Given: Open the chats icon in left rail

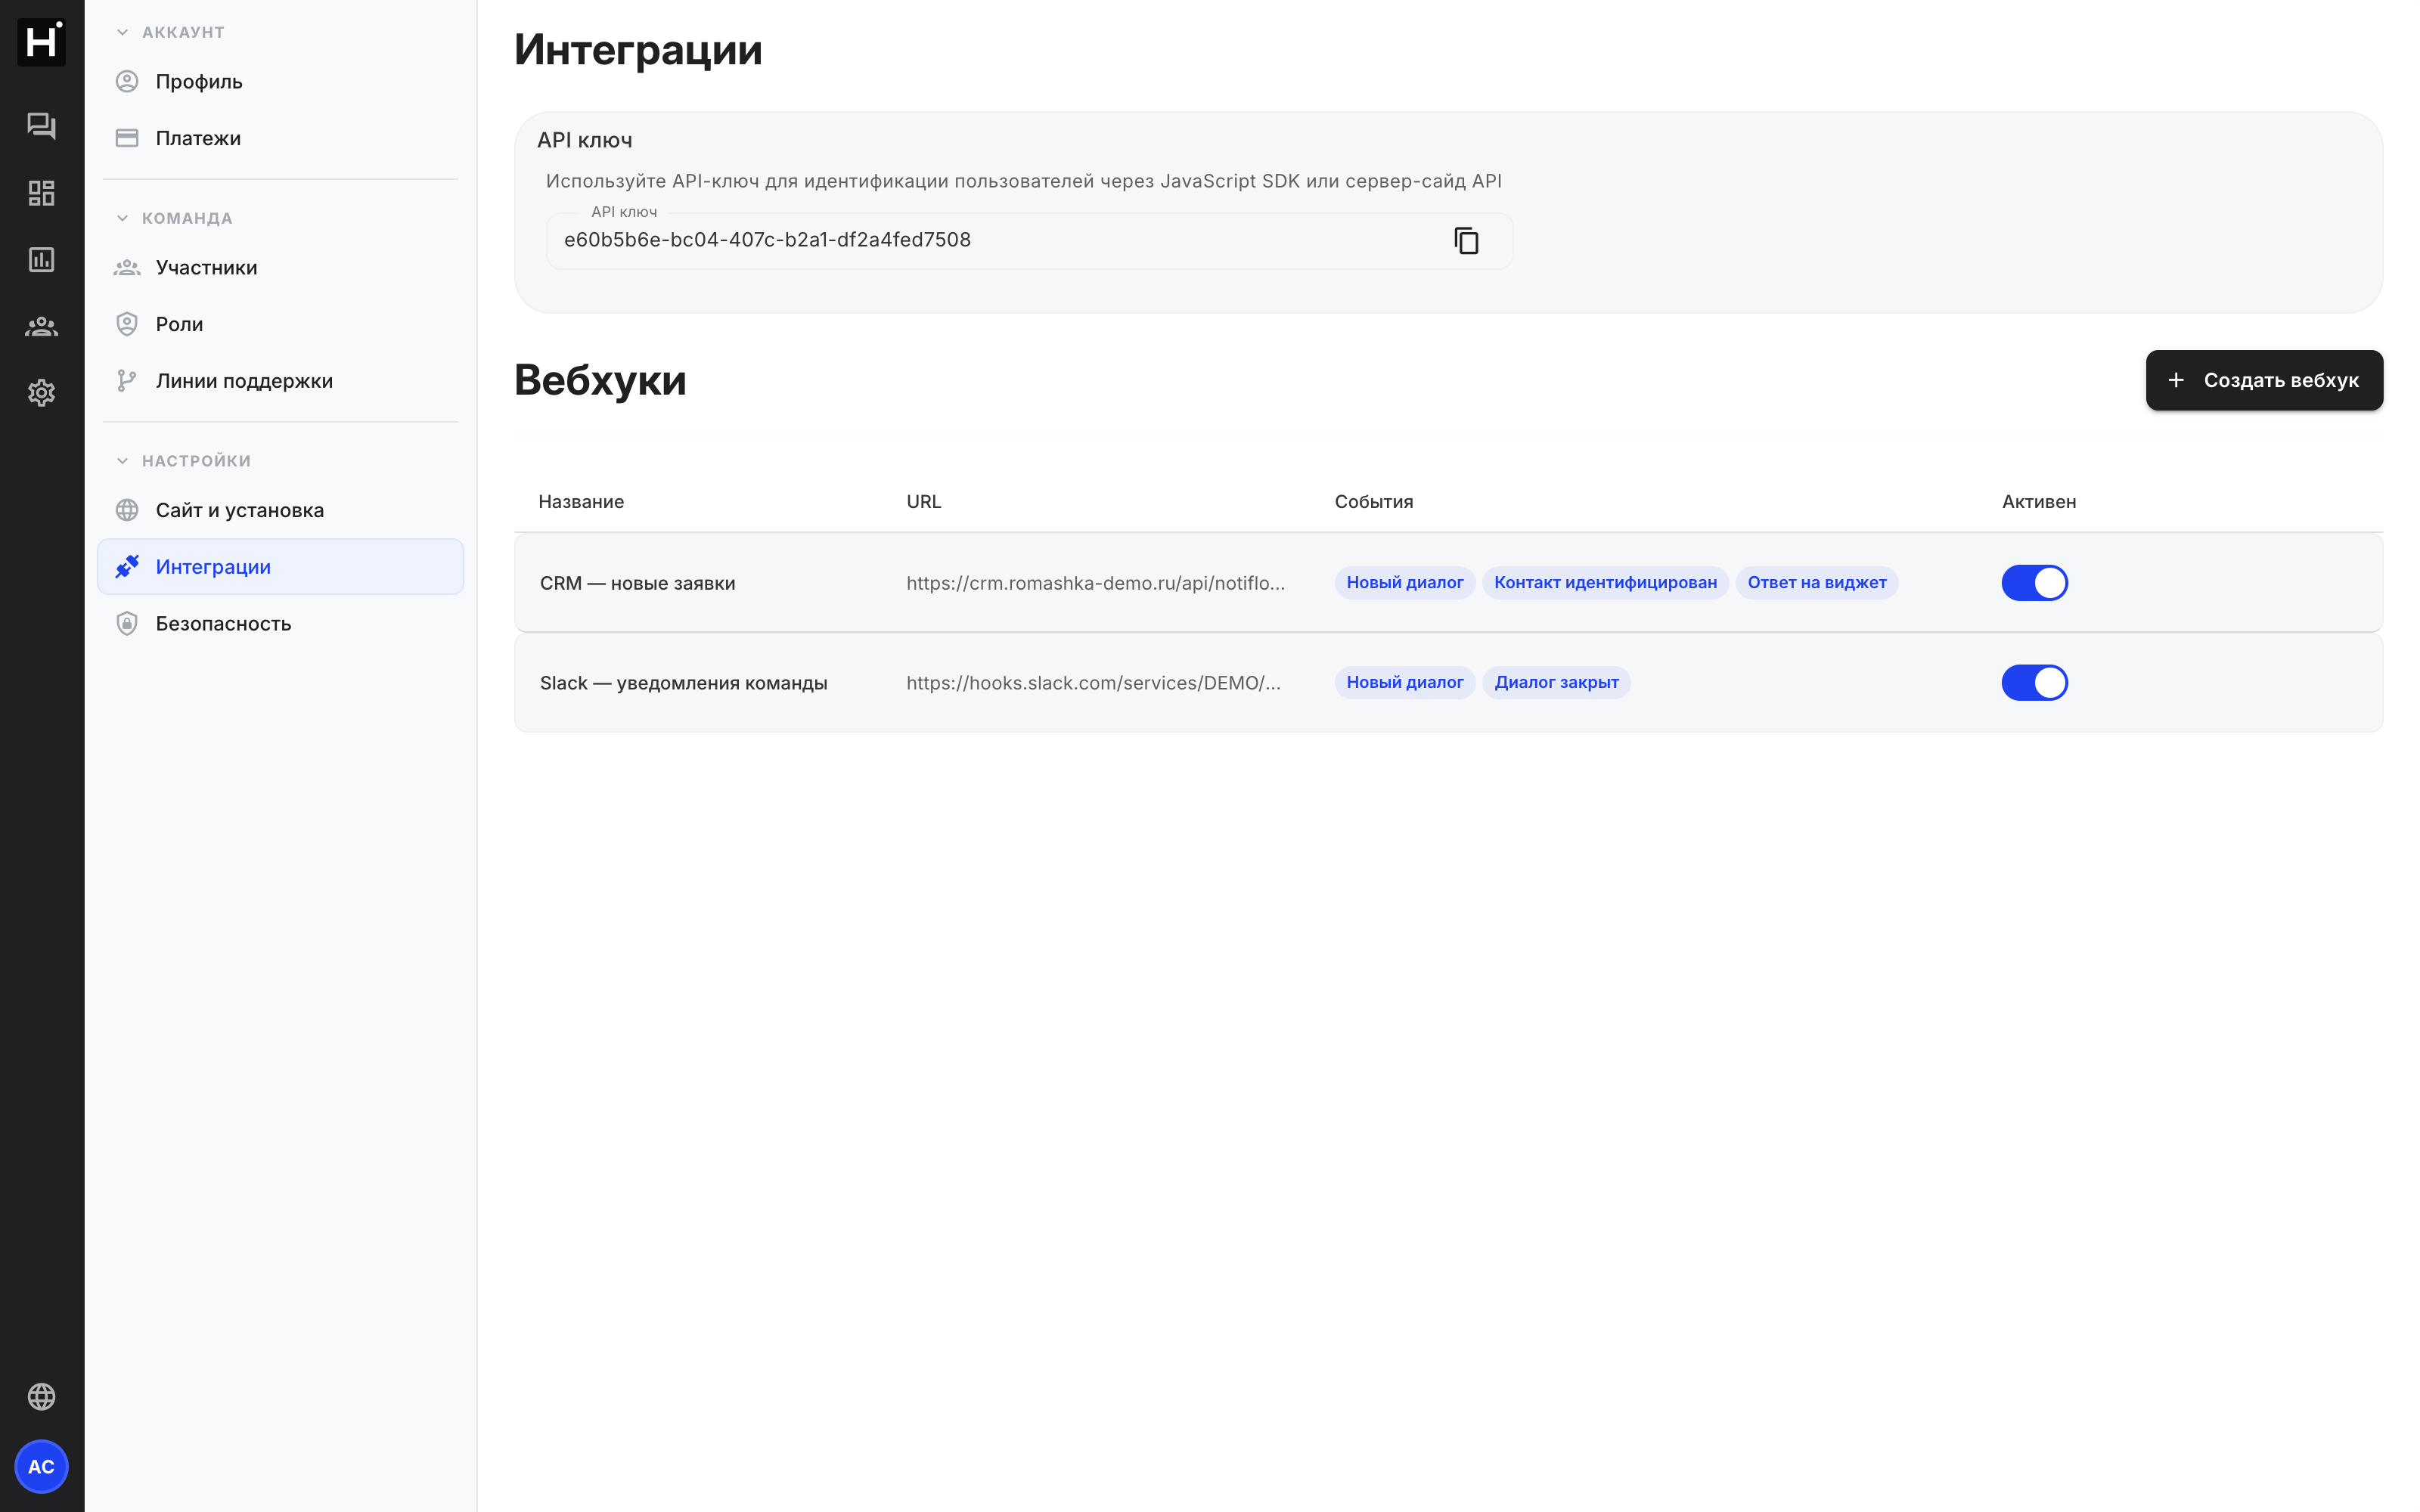Looking at the screenshot, I should (x=41, y=126).
